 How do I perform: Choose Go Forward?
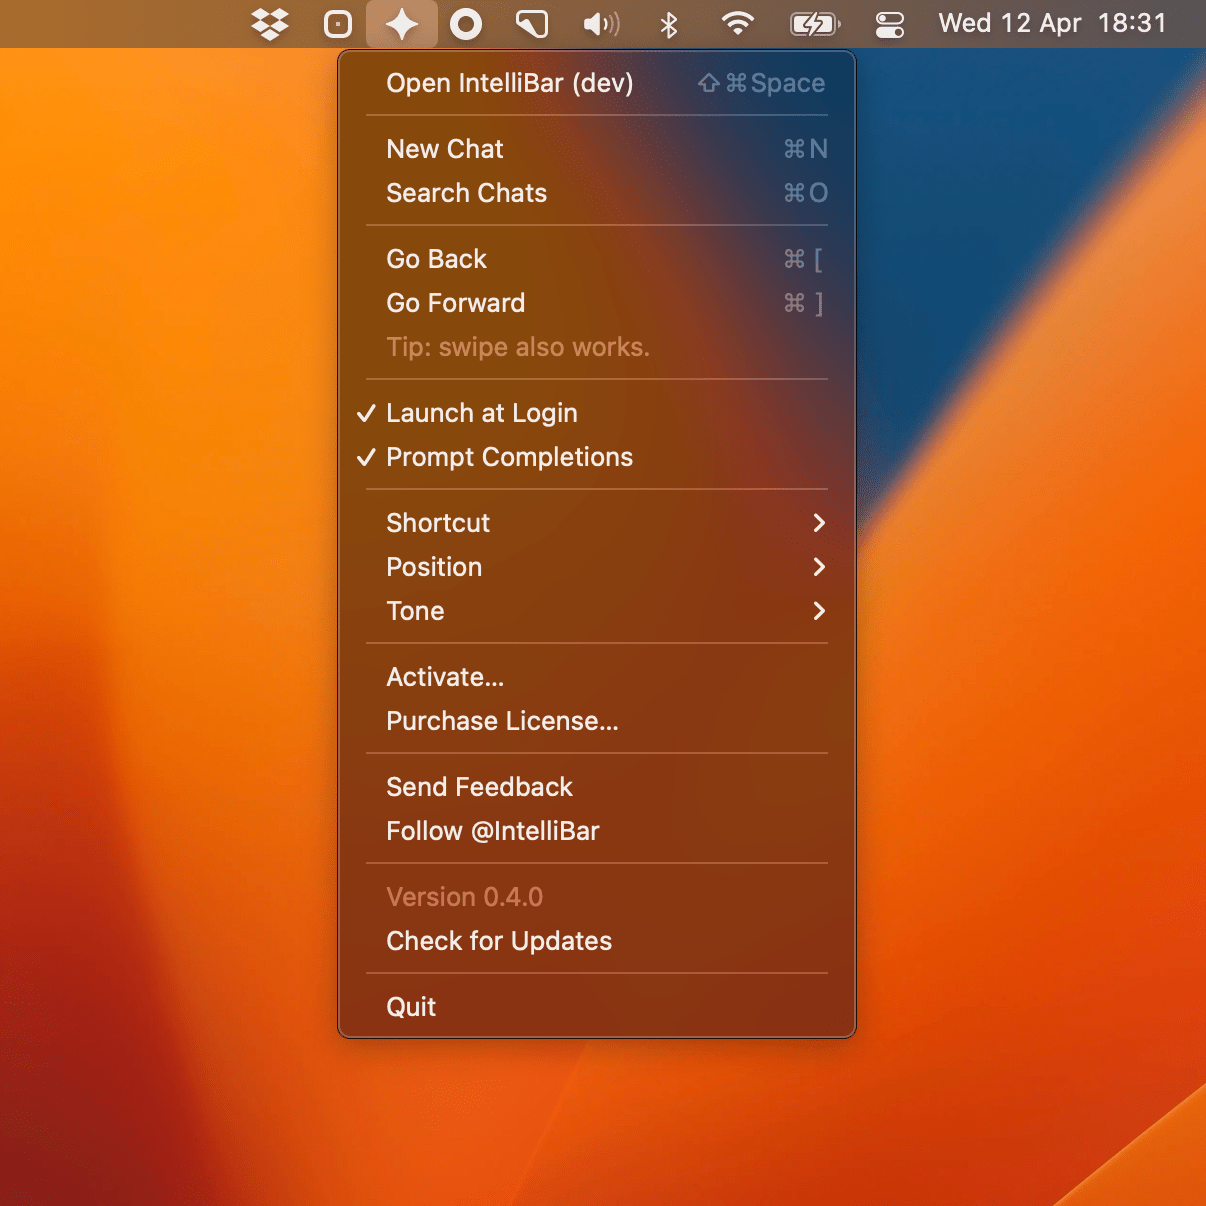pyautogui.click(x=597, y=303)
